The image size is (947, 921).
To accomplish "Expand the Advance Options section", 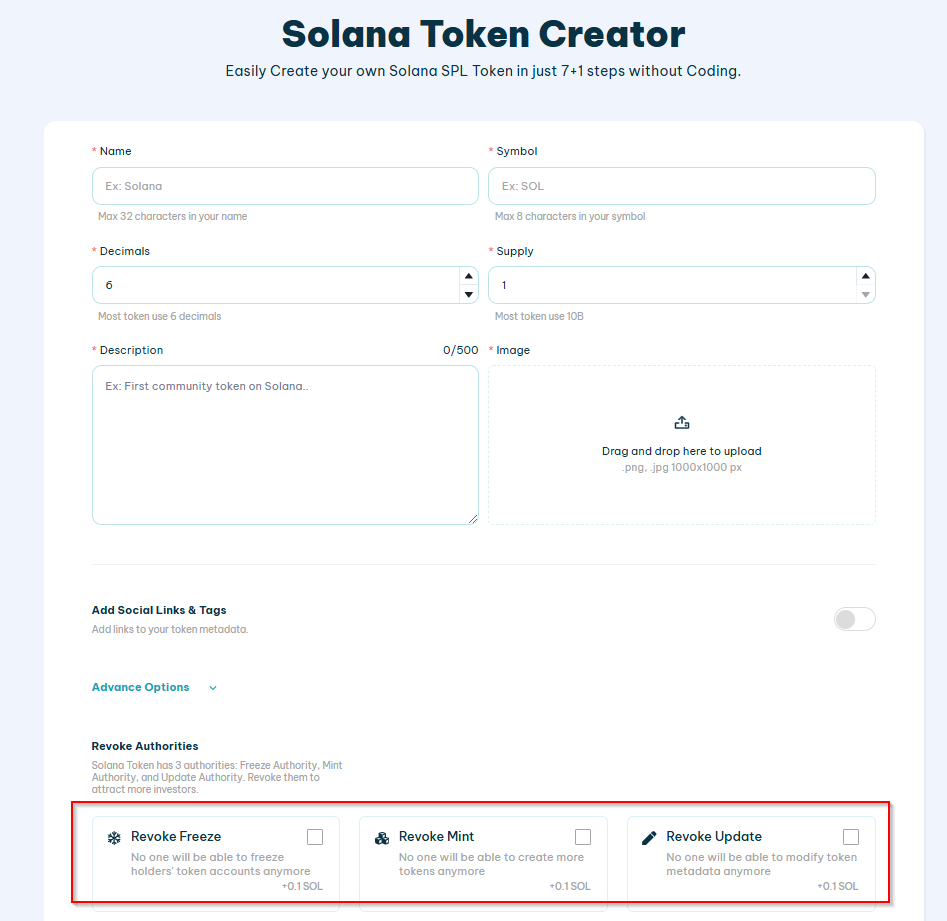I will (x=140, y=687).
